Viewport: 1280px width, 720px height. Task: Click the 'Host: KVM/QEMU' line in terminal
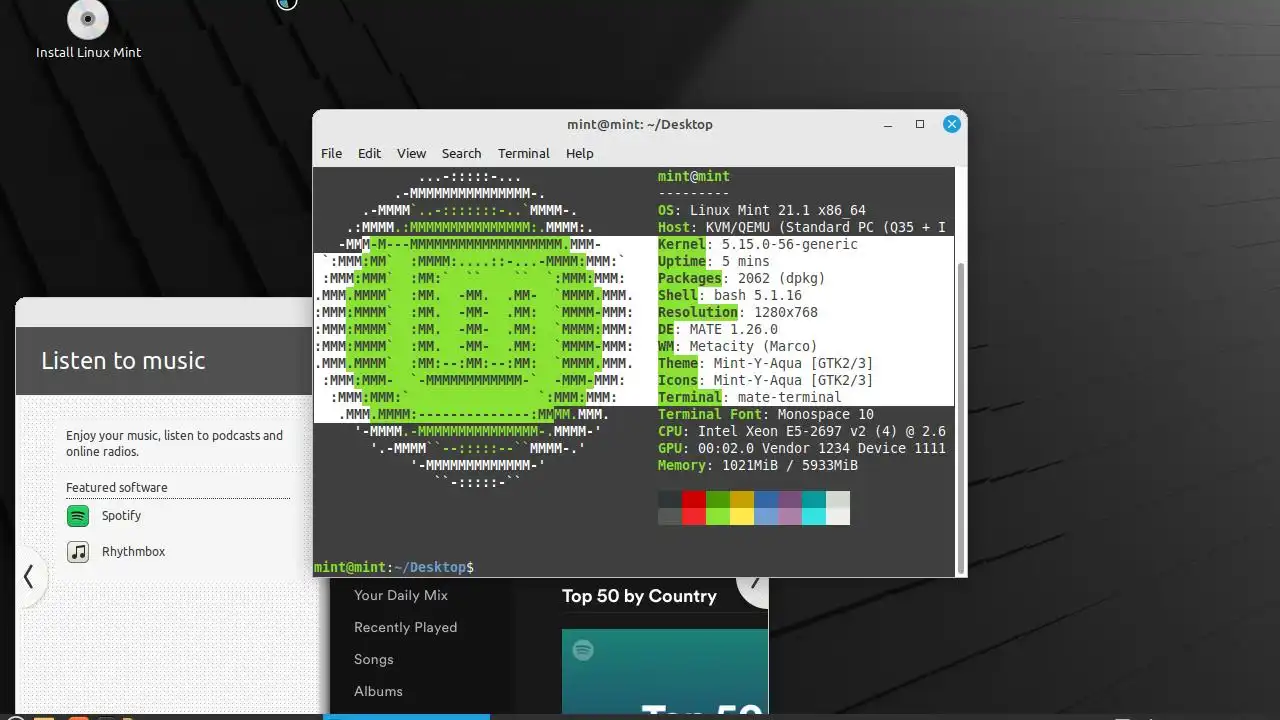802,227
